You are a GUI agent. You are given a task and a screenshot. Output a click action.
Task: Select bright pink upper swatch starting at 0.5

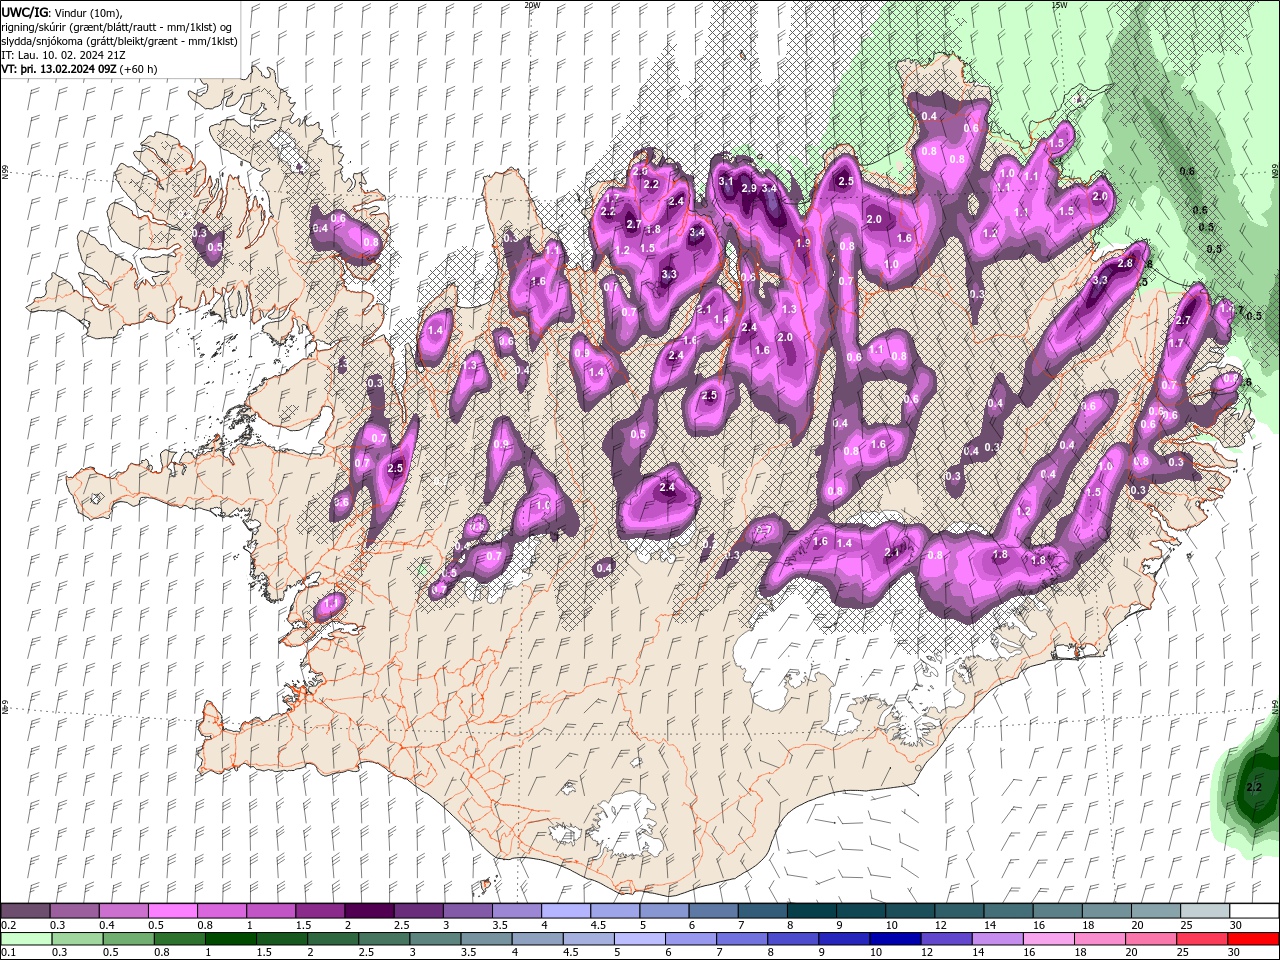[x=172, y=911]
